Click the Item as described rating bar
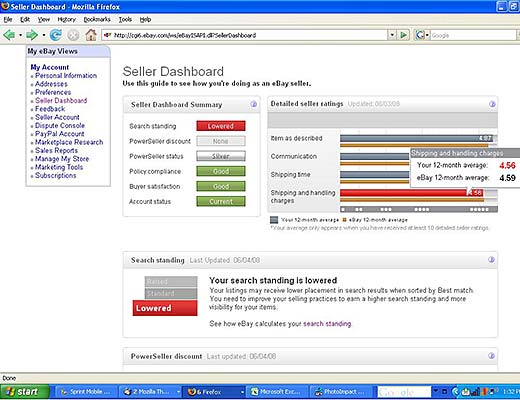The width and height of the screenshot is (520, 400). [416, 138]
